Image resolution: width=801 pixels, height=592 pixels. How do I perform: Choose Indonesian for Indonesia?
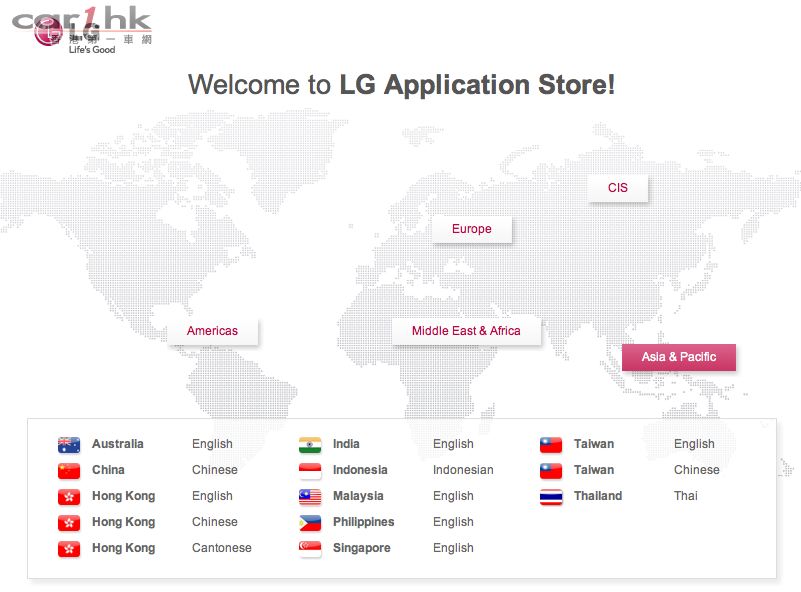[x=463, y=470]
